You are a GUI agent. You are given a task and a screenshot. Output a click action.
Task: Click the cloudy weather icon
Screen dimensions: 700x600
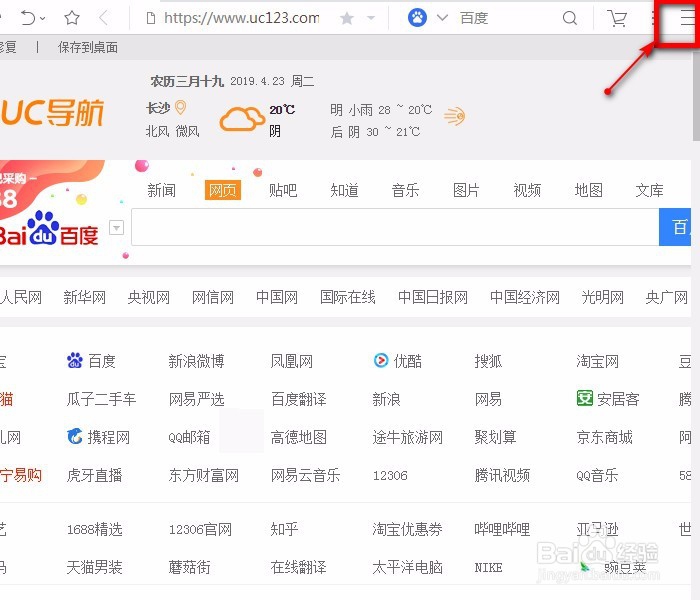tap(242, 119)
